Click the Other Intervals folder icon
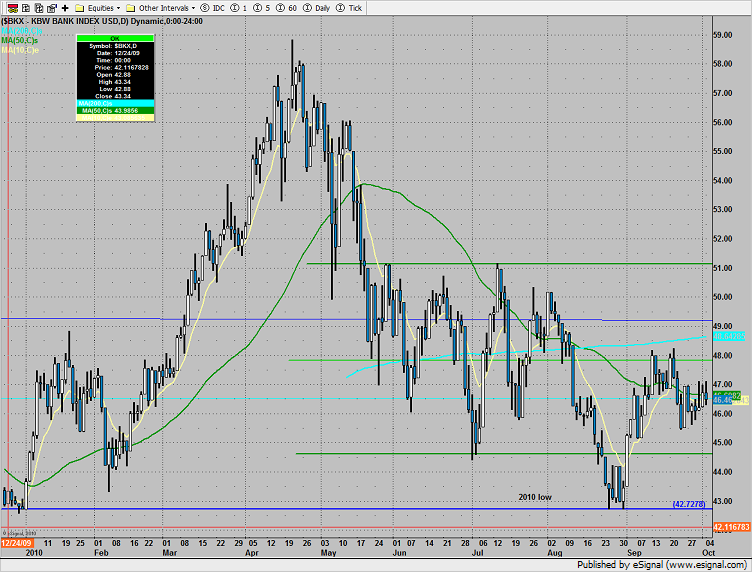Screen dimensions: 752x572 coord(131,7)
